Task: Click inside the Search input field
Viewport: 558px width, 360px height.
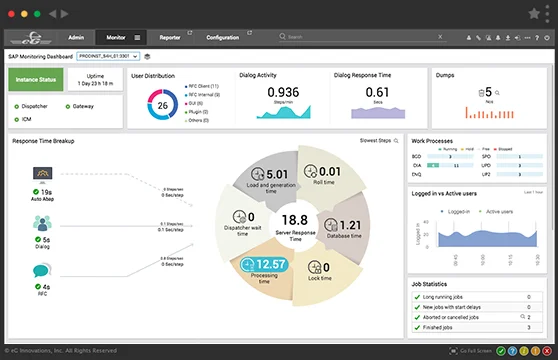Action: click(x=361, y=37)
